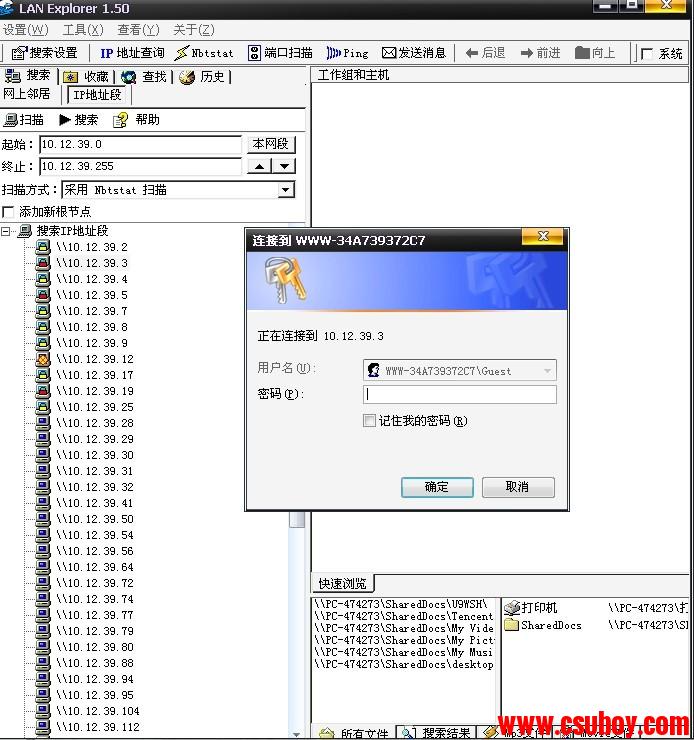Viewport: 694px width, 740px height.
Task: Open 帮助 help in the scan panel
Action: point(136,120)
